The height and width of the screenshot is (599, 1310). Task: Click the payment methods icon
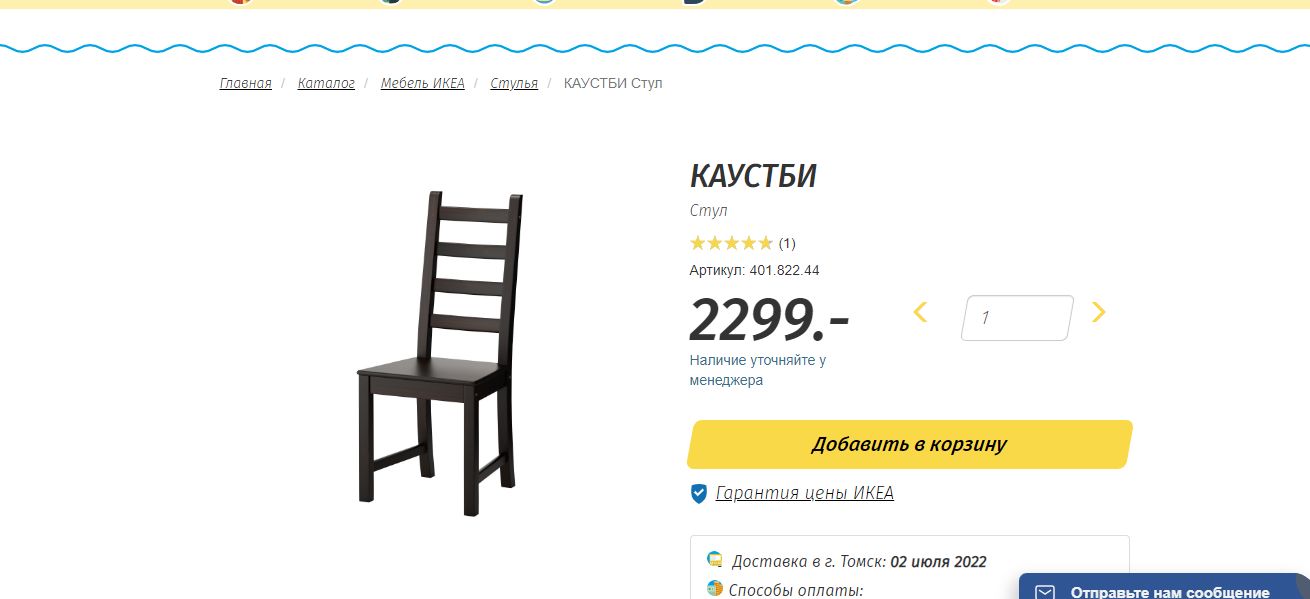714,589
